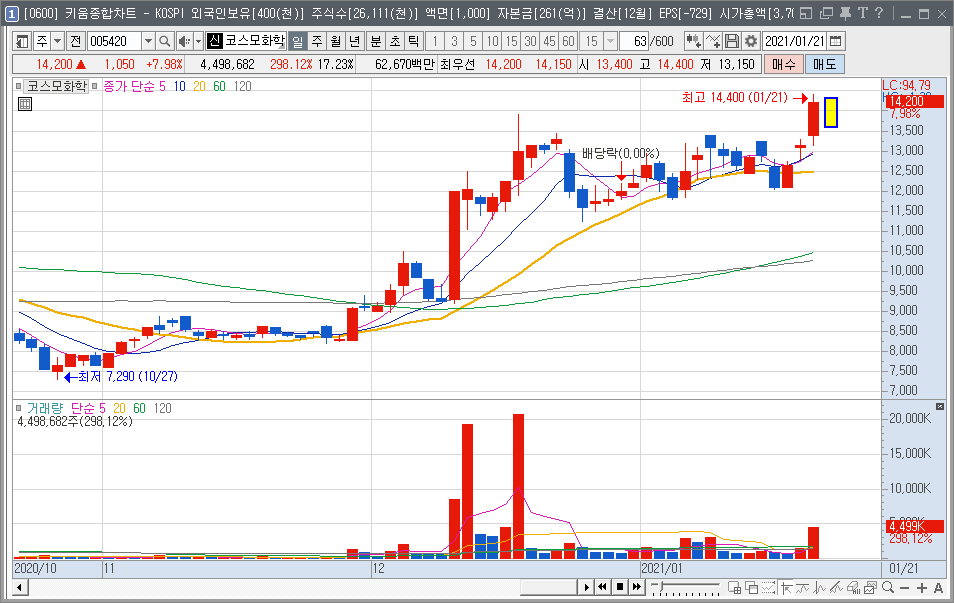The height and width of the screenshot is (603, 954).
Task: Click the eraser drawing tool icon
Action: [x=854, y=587]
